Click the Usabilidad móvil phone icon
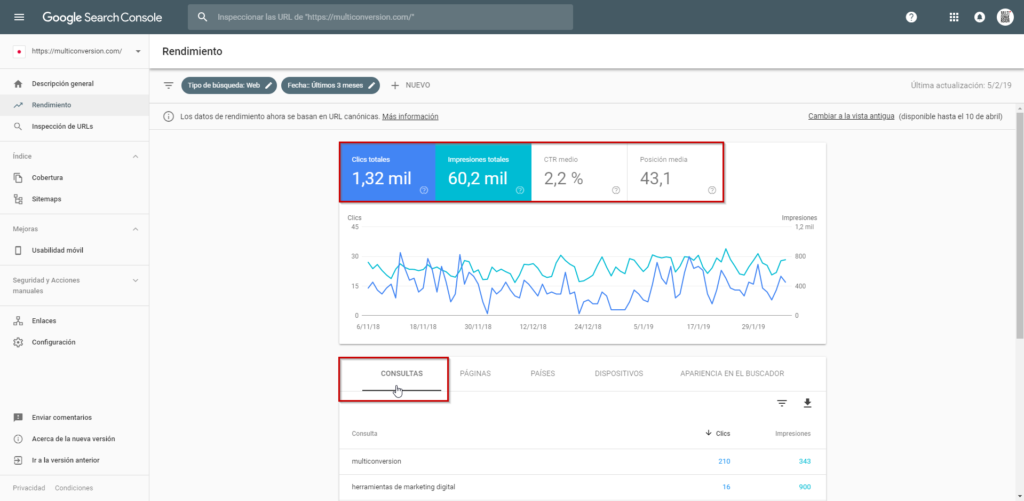1024x501 pixels. point(18,250)
